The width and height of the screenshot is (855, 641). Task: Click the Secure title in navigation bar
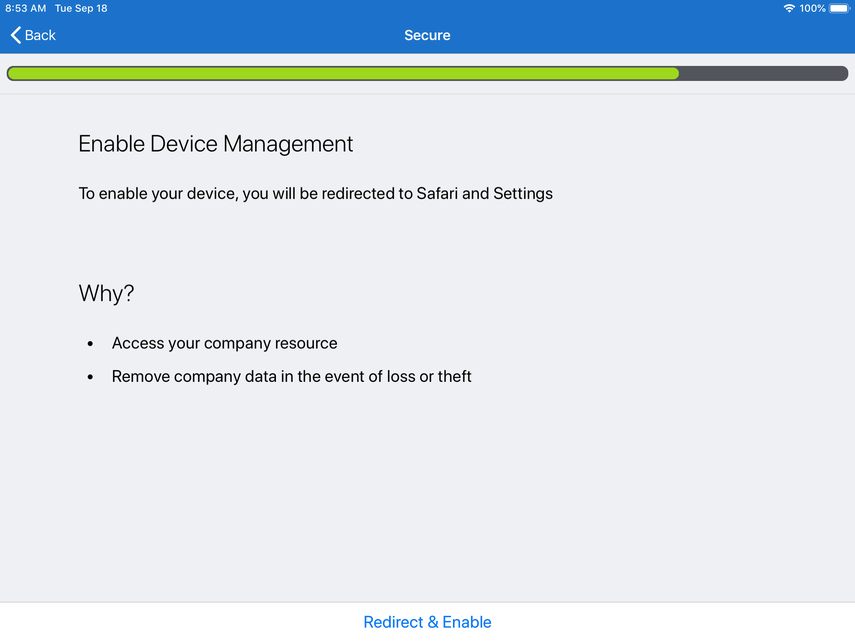[427, 35]
